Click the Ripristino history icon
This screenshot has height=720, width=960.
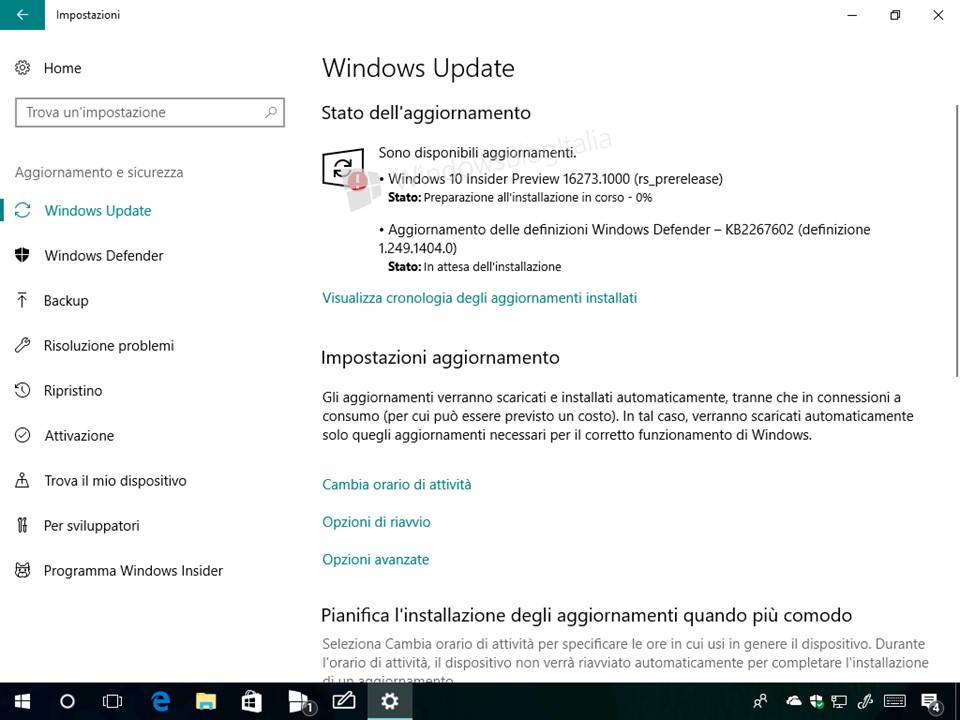23,391
